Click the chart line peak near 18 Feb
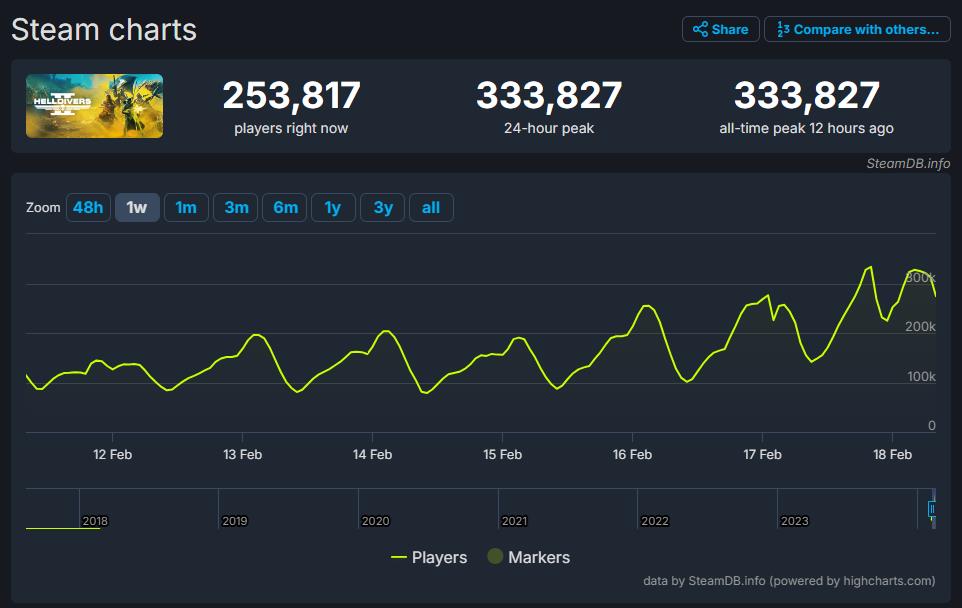962x608 pixels. click(x=869, y=267)
